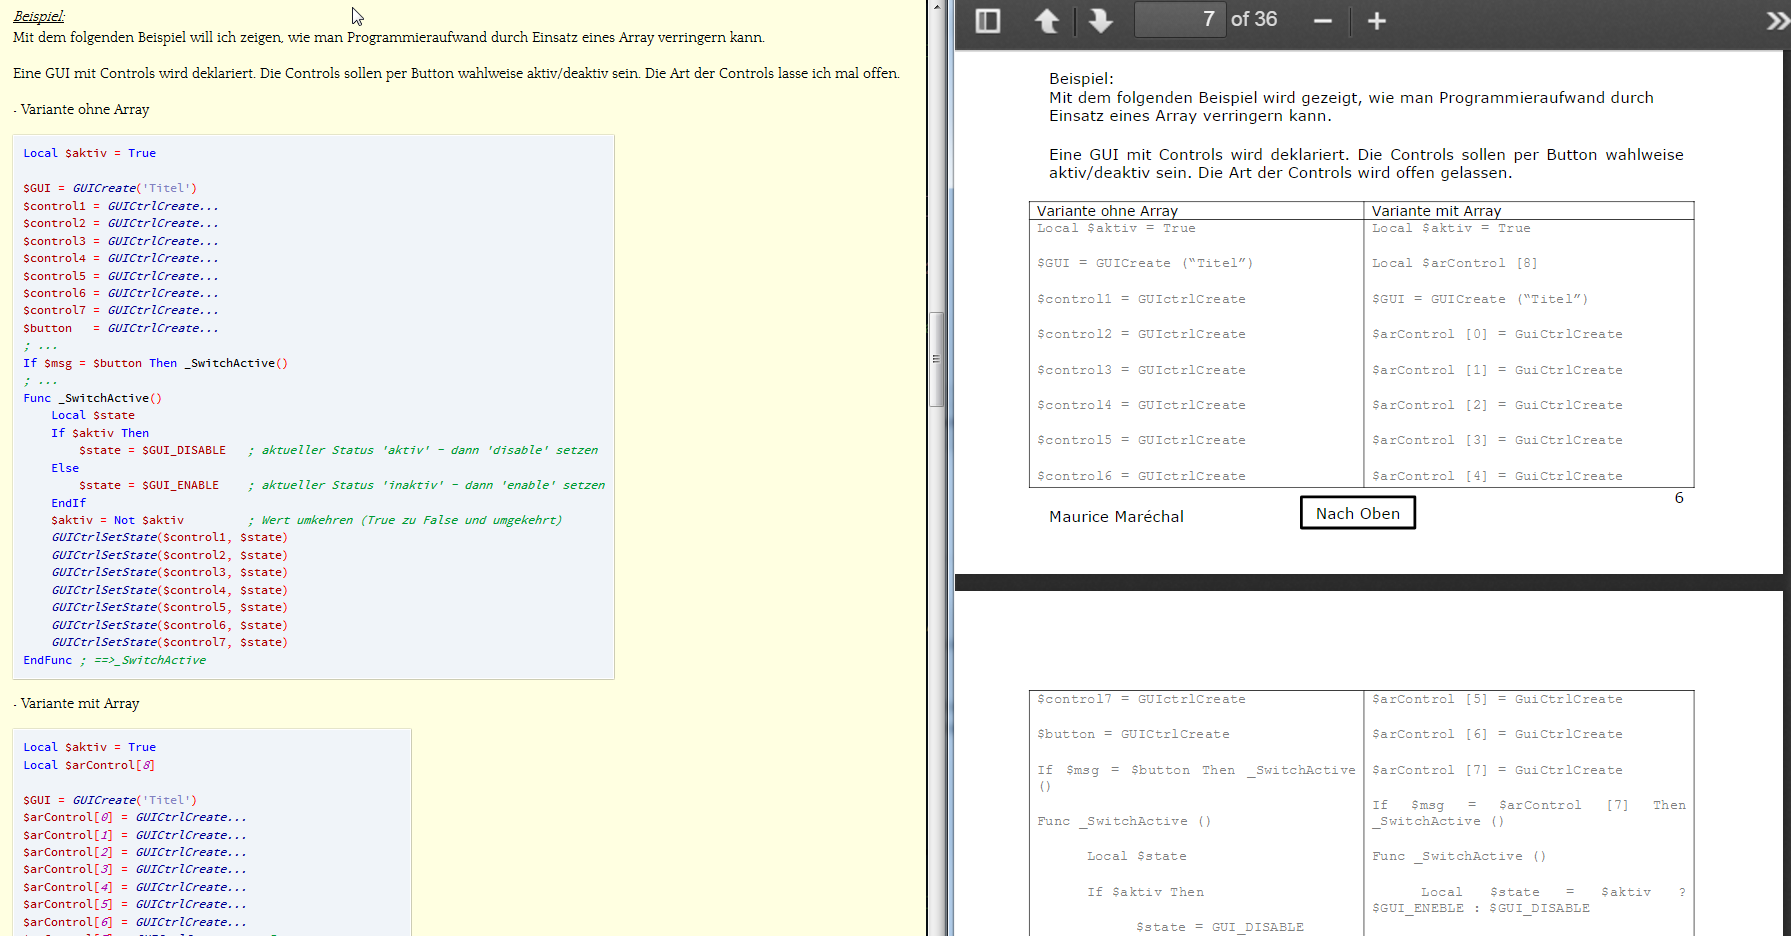The height and width of the screenshot is (936, 1791).
Task: Click the EndFunc line in first code block
Action: (48, 660)
